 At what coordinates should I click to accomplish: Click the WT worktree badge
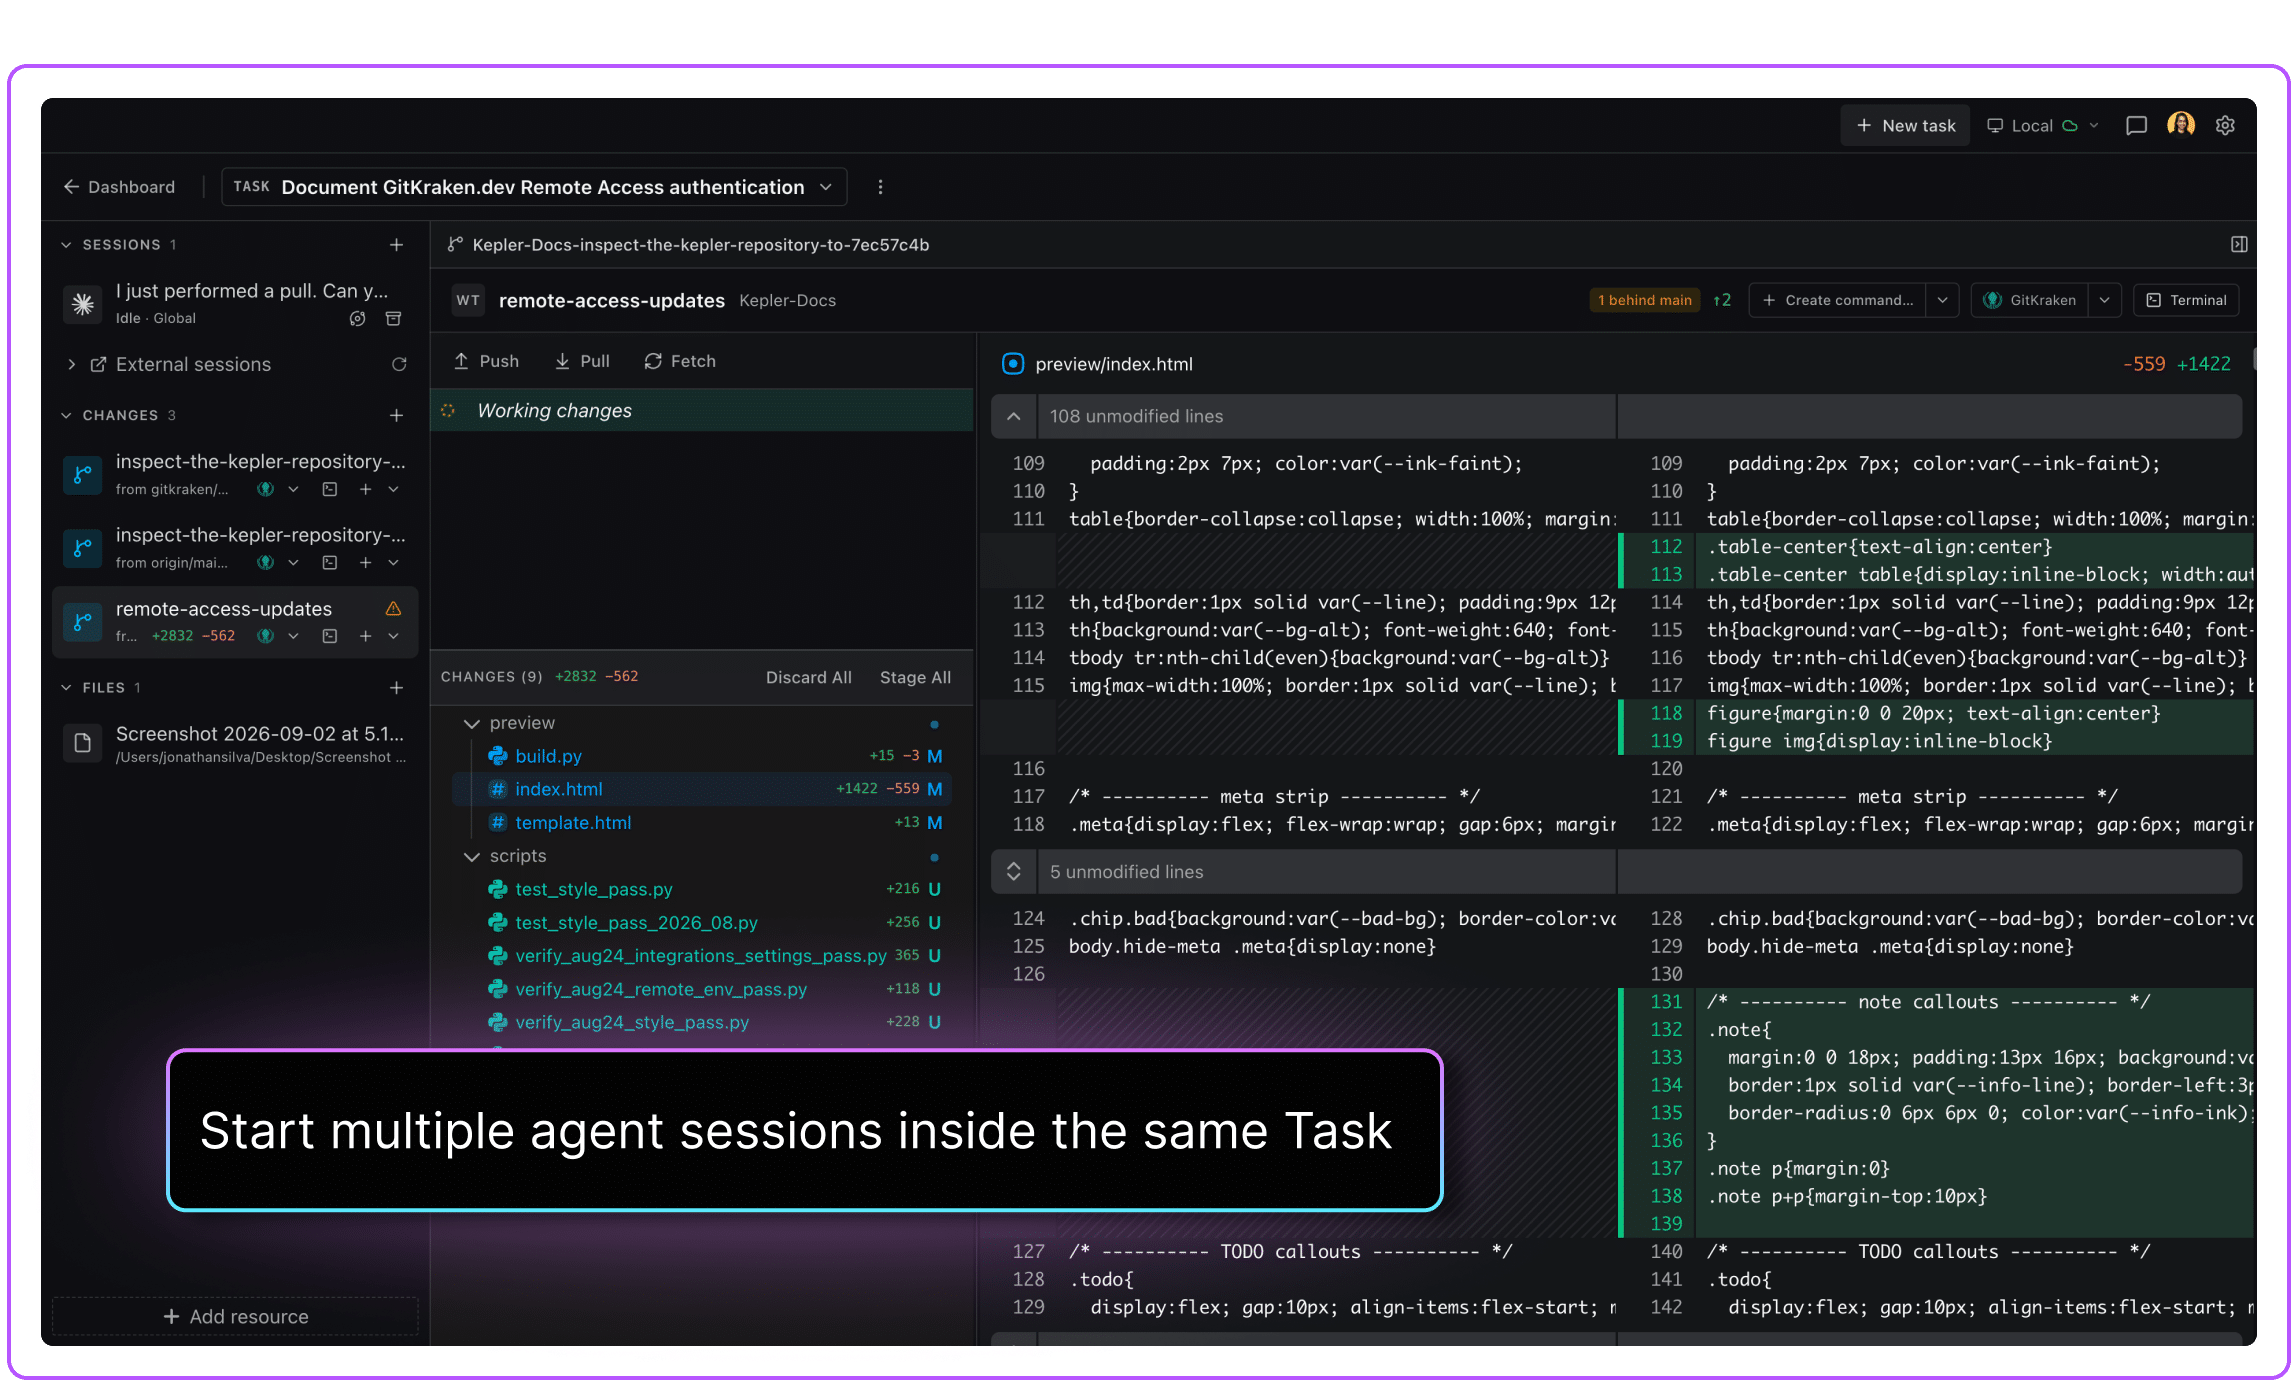468,301
